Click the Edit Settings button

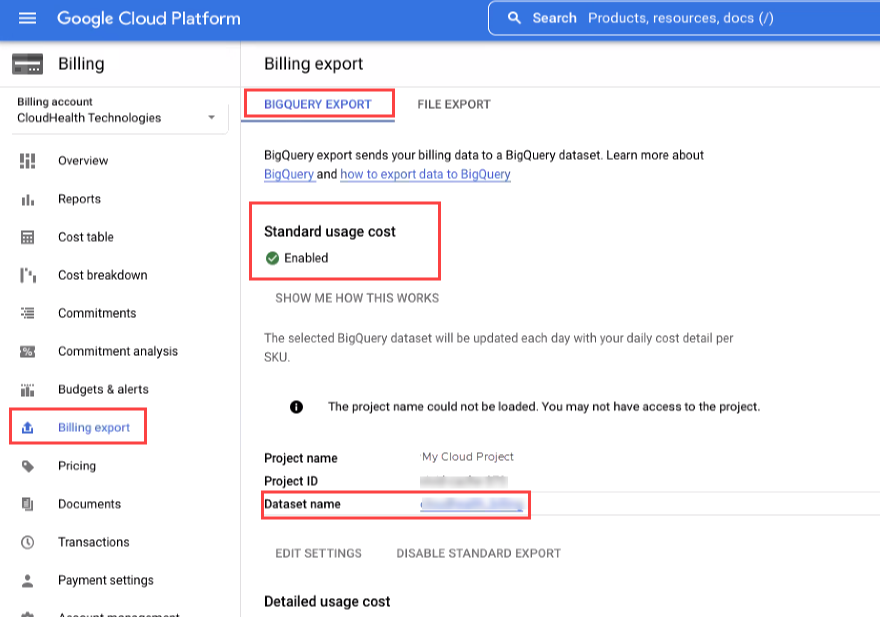(318, 553)
